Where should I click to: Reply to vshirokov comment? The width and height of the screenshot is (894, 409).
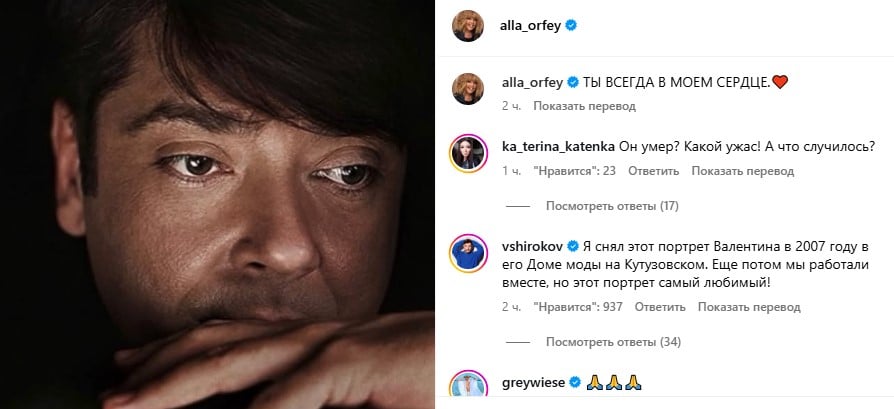pyautogui.click(x=660, y=307)
